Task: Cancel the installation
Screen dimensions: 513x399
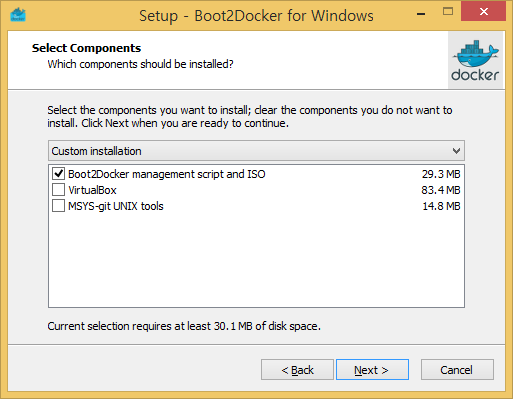Action: (x=457, y=370)
